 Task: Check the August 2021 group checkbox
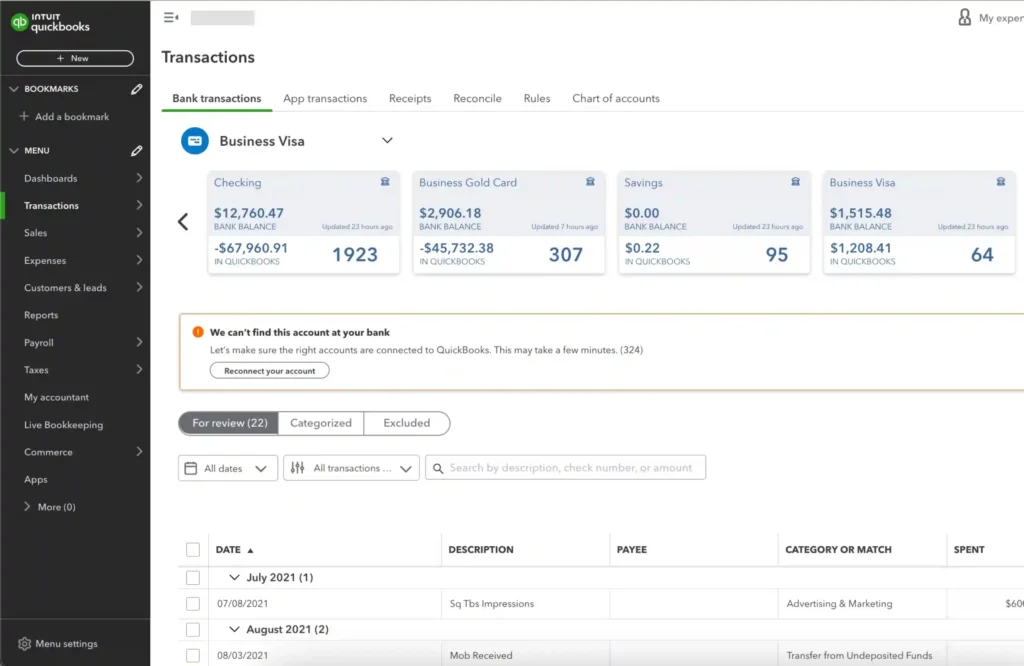coord(193,629)
